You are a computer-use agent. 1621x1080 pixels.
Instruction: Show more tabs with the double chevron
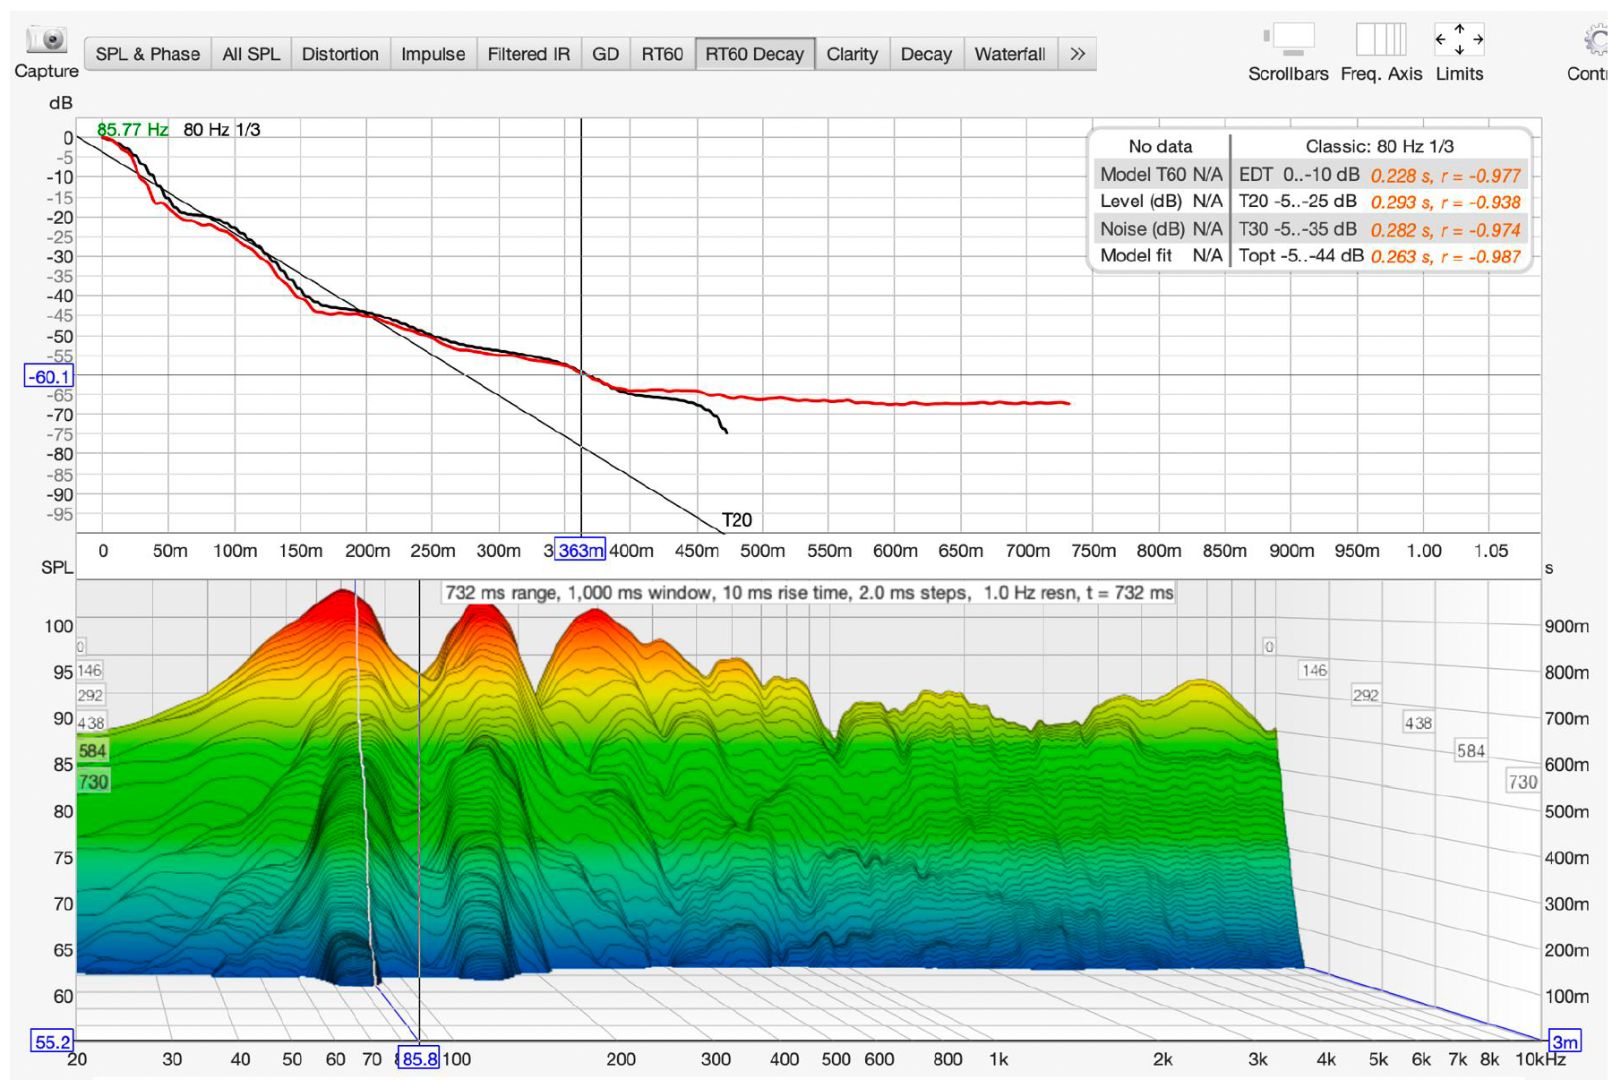coord(1077,54)
